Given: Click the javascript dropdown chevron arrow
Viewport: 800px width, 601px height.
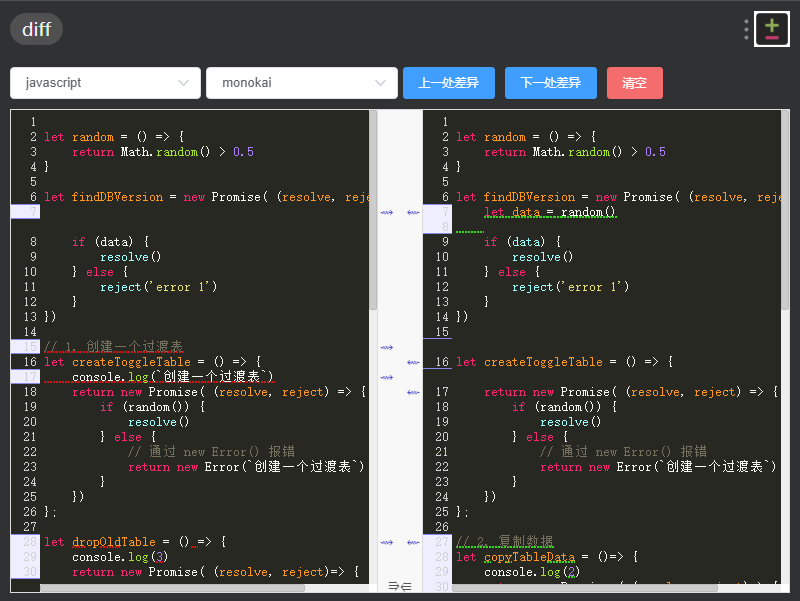Looking at the screenshot, I should pos(183,83).
